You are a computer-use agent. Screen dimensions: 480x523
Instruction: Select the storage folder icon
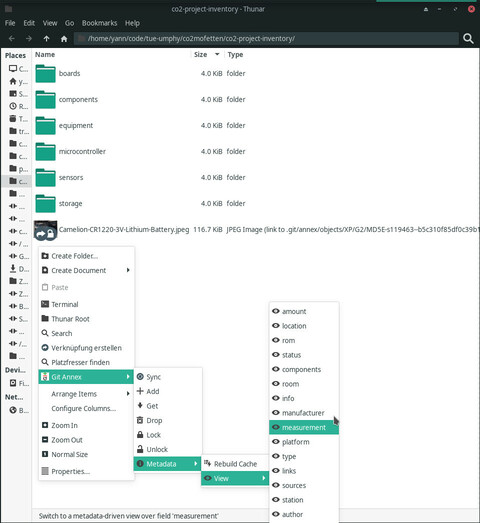[x=45, y=203]
